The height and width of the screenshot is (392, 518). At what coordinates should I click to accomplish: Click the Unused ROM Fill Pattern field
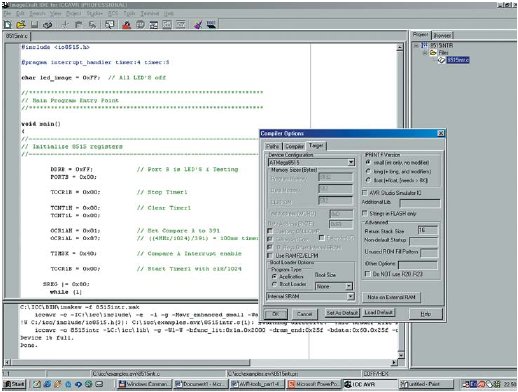click(x=429, y=253)
